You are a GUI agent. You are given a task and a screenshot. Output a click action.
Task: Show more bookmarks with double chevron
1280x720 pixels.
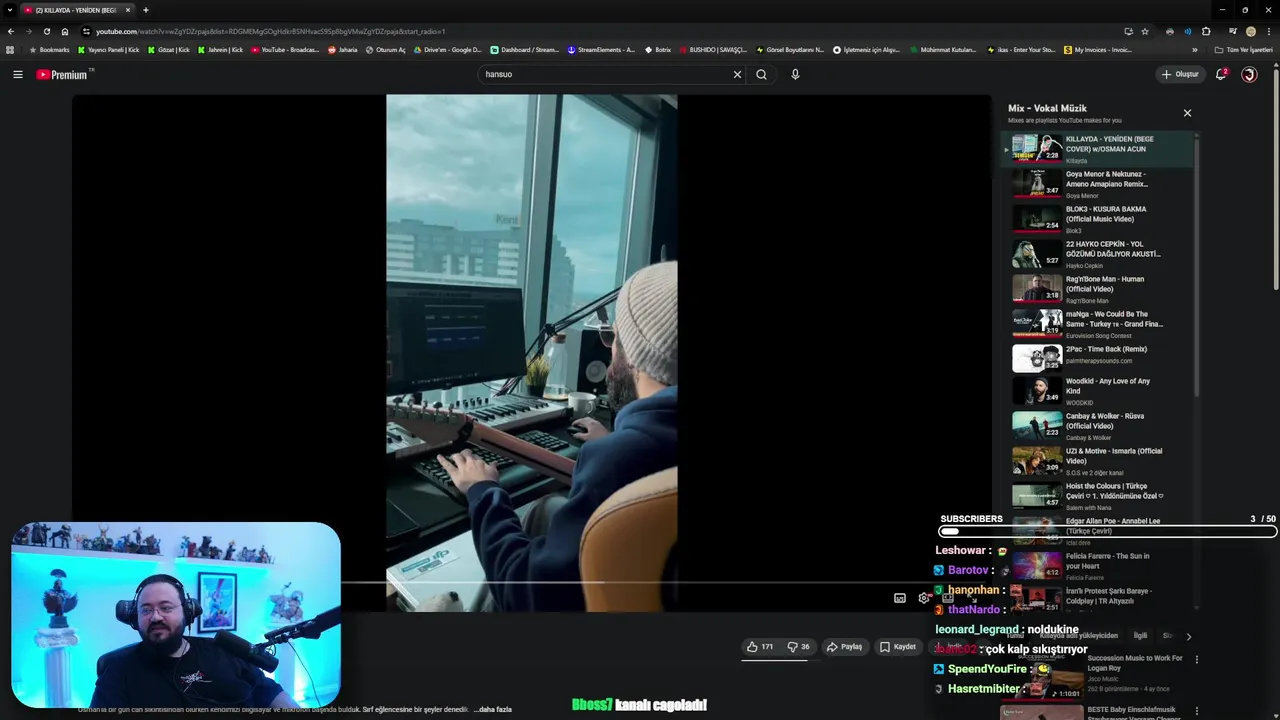(x=1194, y=50)
